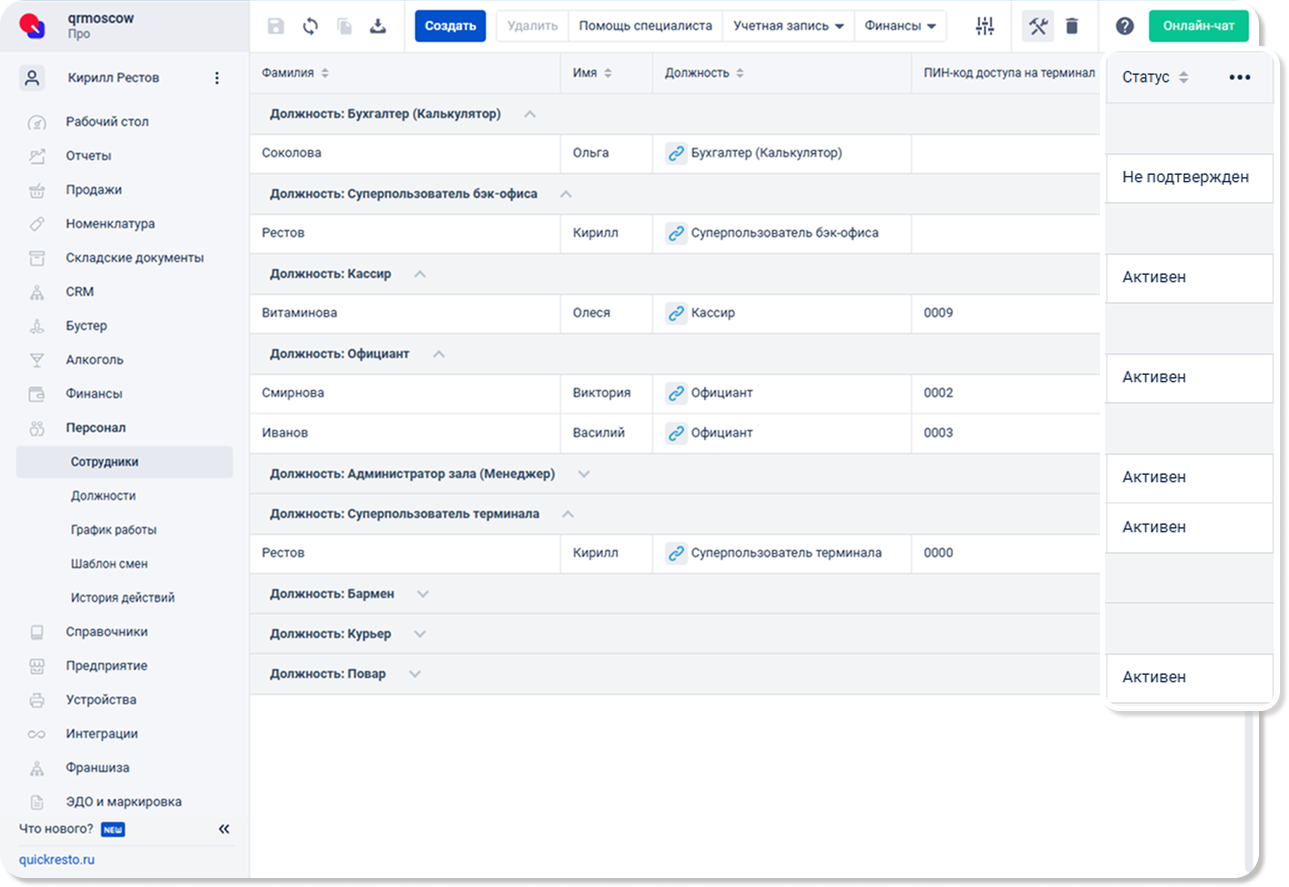Open the column settings sliders icon

[985, 26]
